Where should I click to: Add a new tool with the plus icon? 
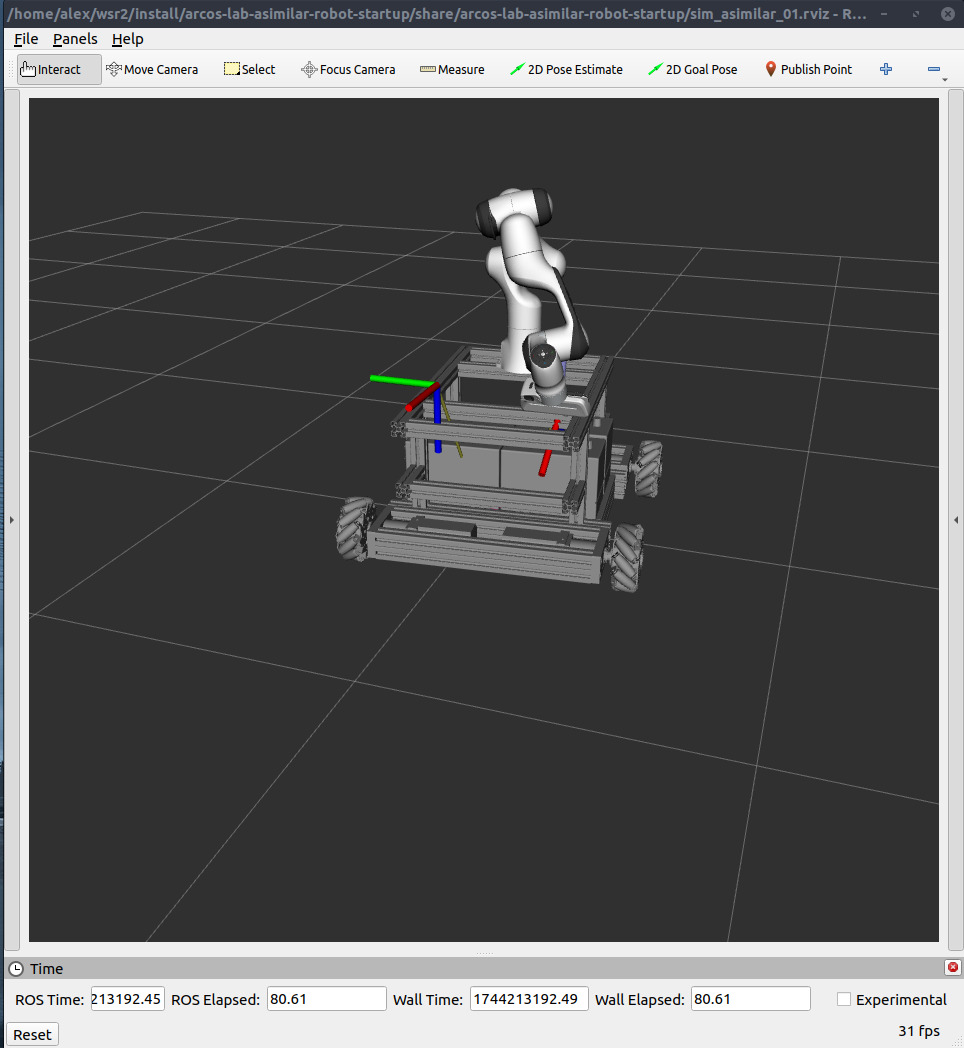pos(885,69)
